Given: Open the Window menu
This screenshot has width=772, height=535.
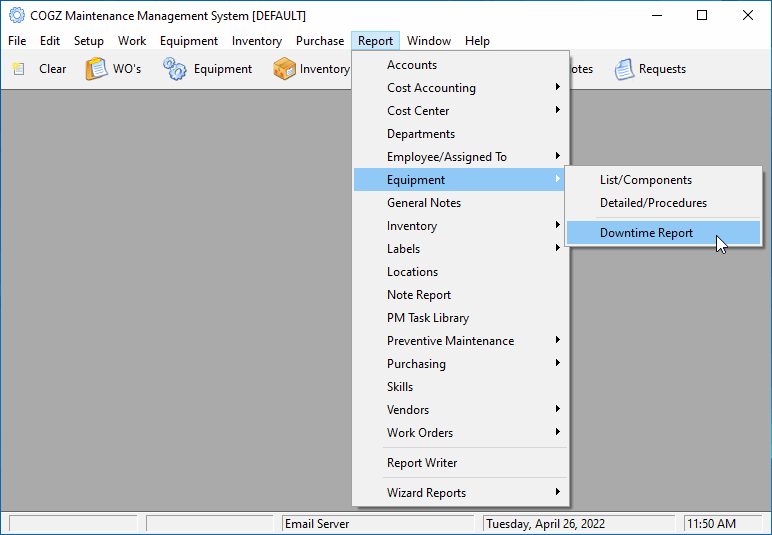Looking at the screenshot, I should (429, 41).
